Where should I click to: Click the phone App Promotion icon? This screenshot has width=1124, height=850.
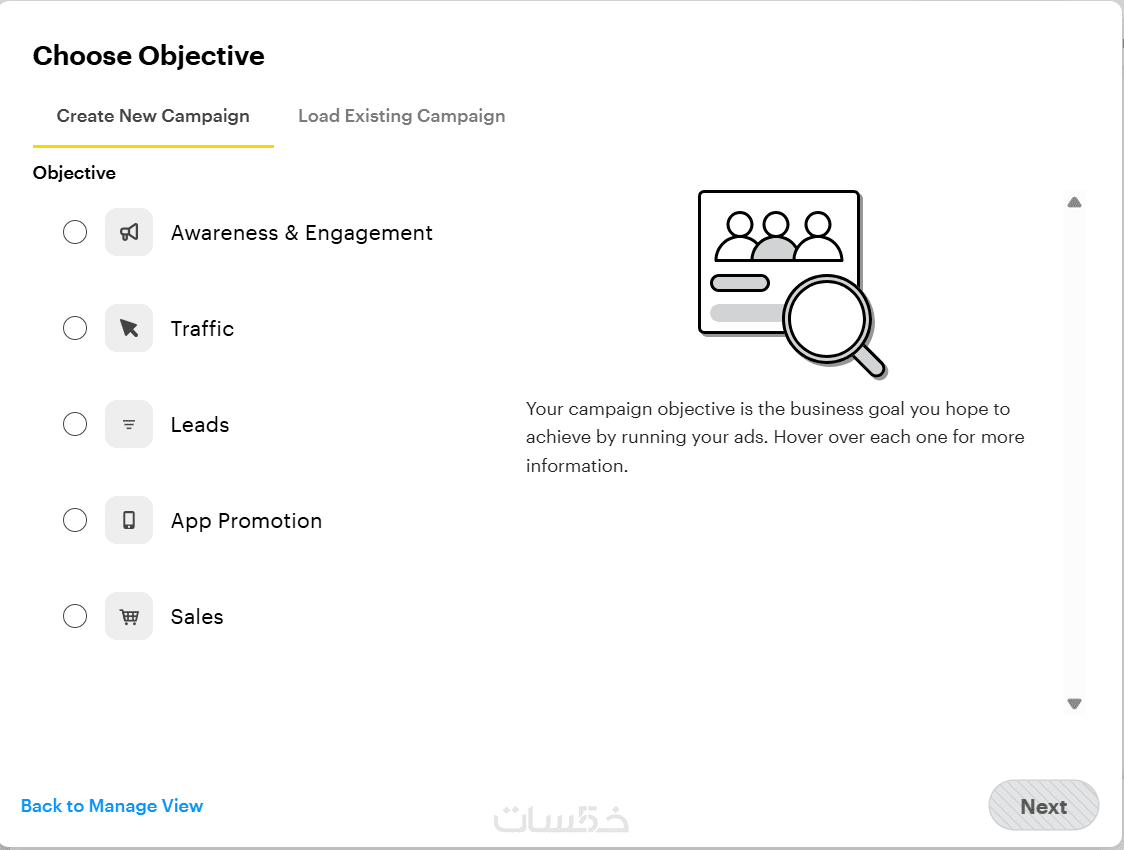point(129,520)
